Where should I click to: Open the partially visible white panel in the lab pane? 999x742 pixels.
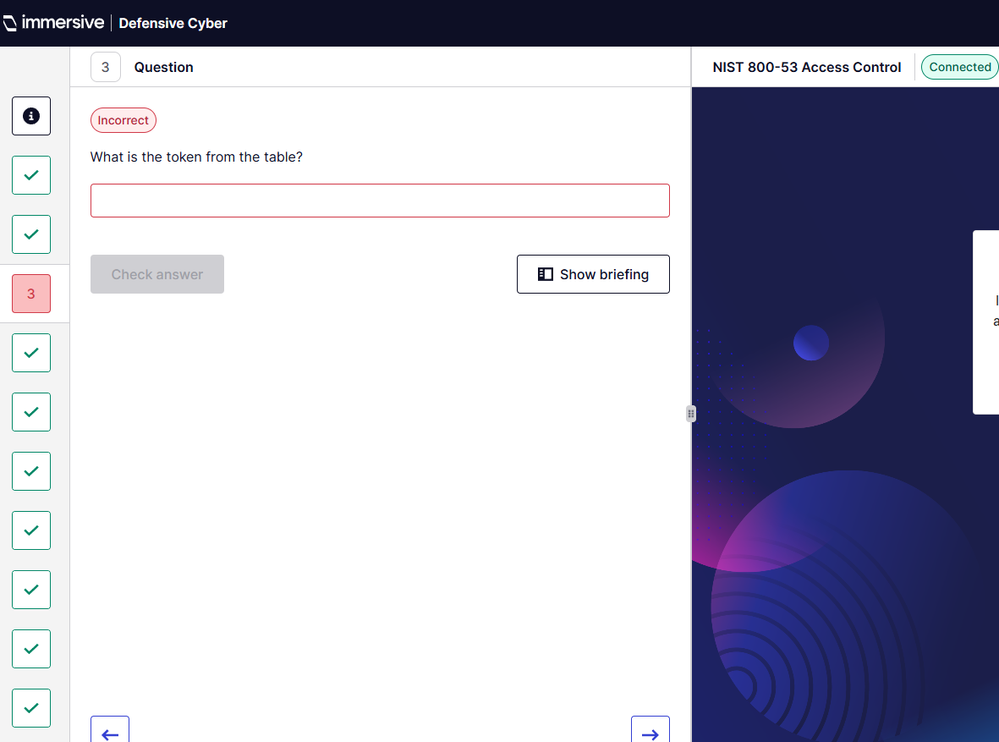[986, 322]
